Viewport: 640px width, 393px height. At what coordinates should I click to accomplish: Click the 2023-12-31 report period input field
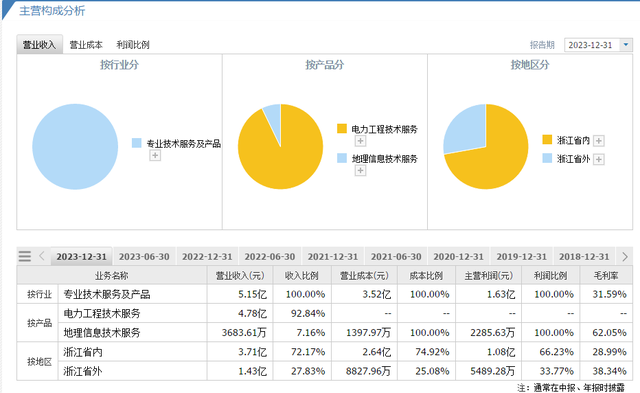(592, 45)
